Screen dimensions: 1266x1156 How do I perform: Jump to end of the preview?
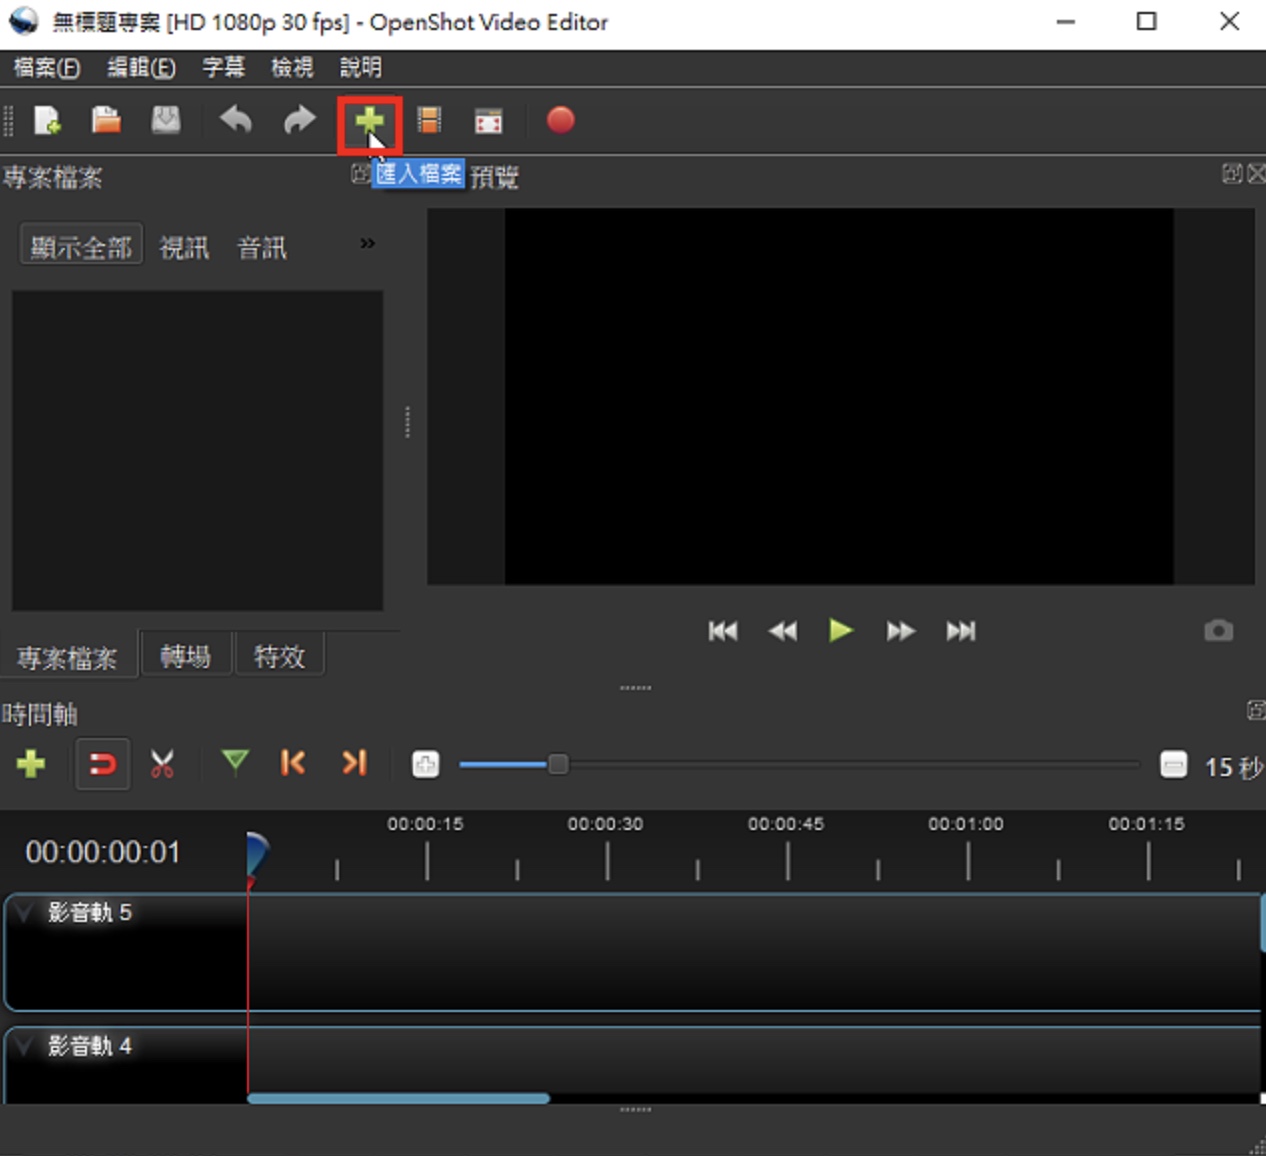(x=961, y=631)
